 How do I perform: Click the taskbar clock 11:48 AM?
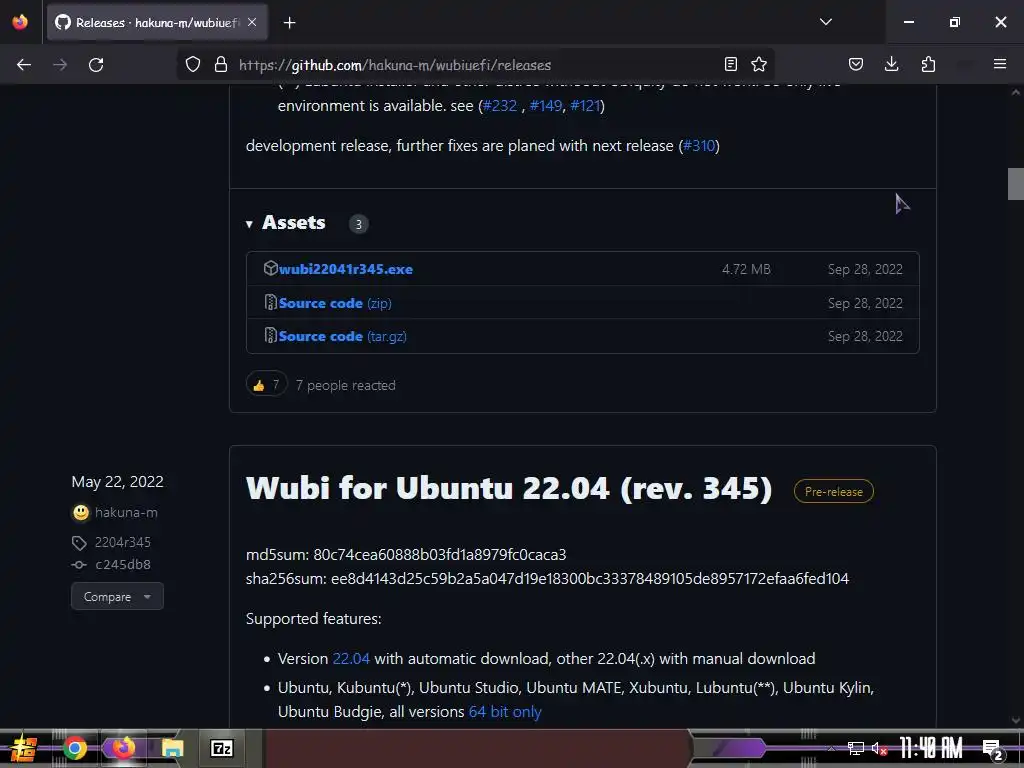(931, 748)
